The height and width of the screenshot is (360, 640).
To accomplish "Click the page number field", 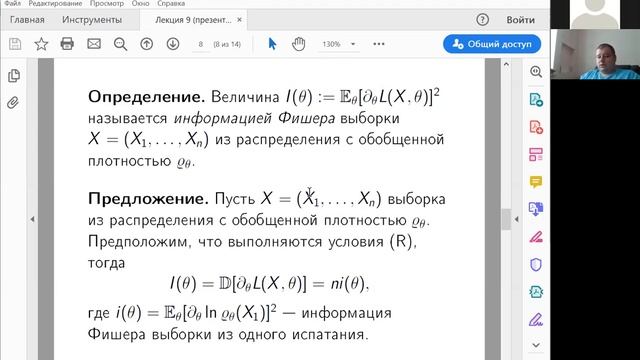I will tap(200, 44).
